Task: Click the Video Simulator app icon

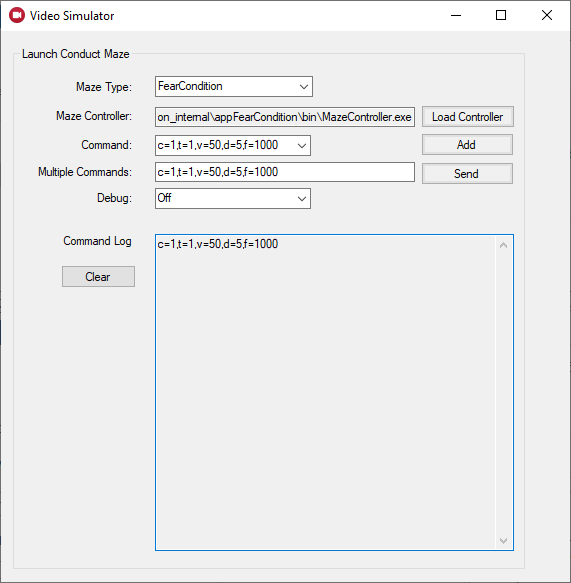Action: pyautogui.click(x=17, y=15)
